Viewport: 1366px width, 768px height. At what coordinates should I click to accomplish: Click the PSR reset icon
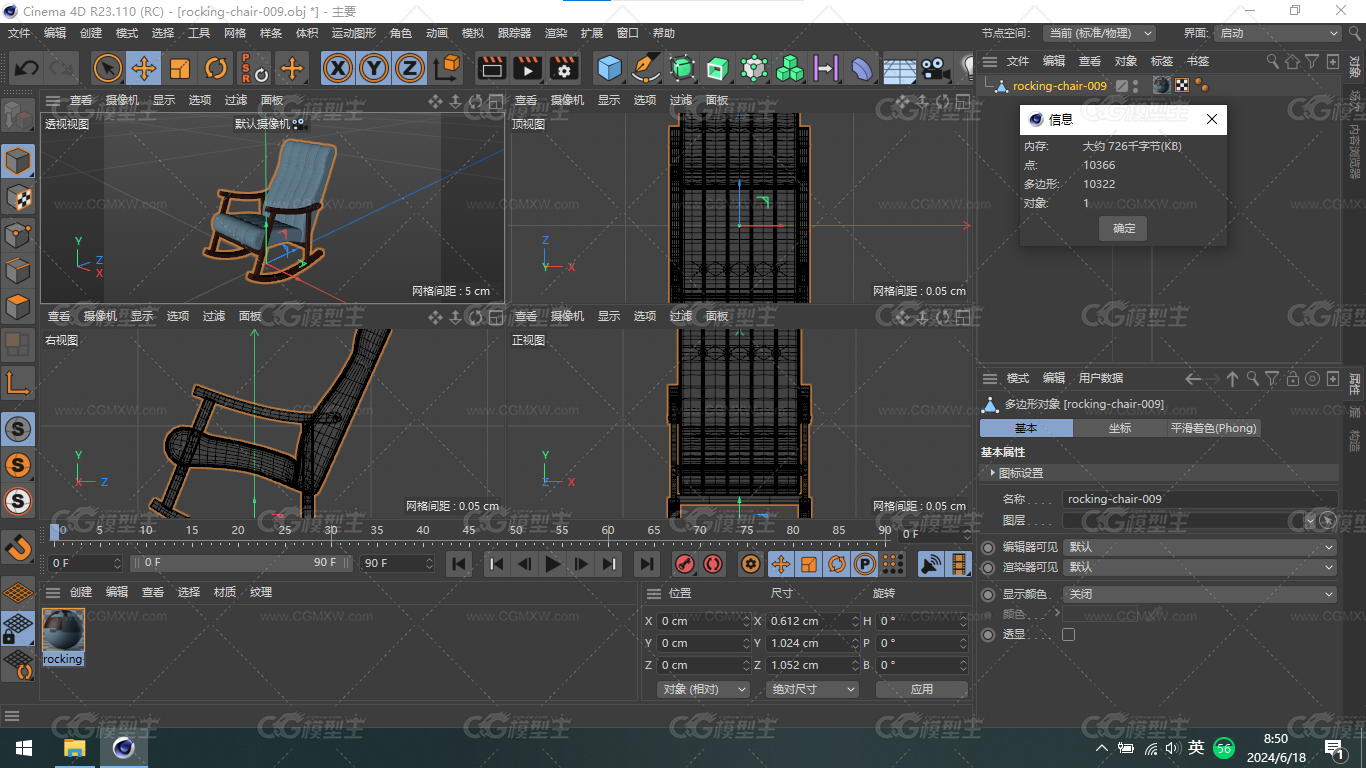[x=254, y=68]
